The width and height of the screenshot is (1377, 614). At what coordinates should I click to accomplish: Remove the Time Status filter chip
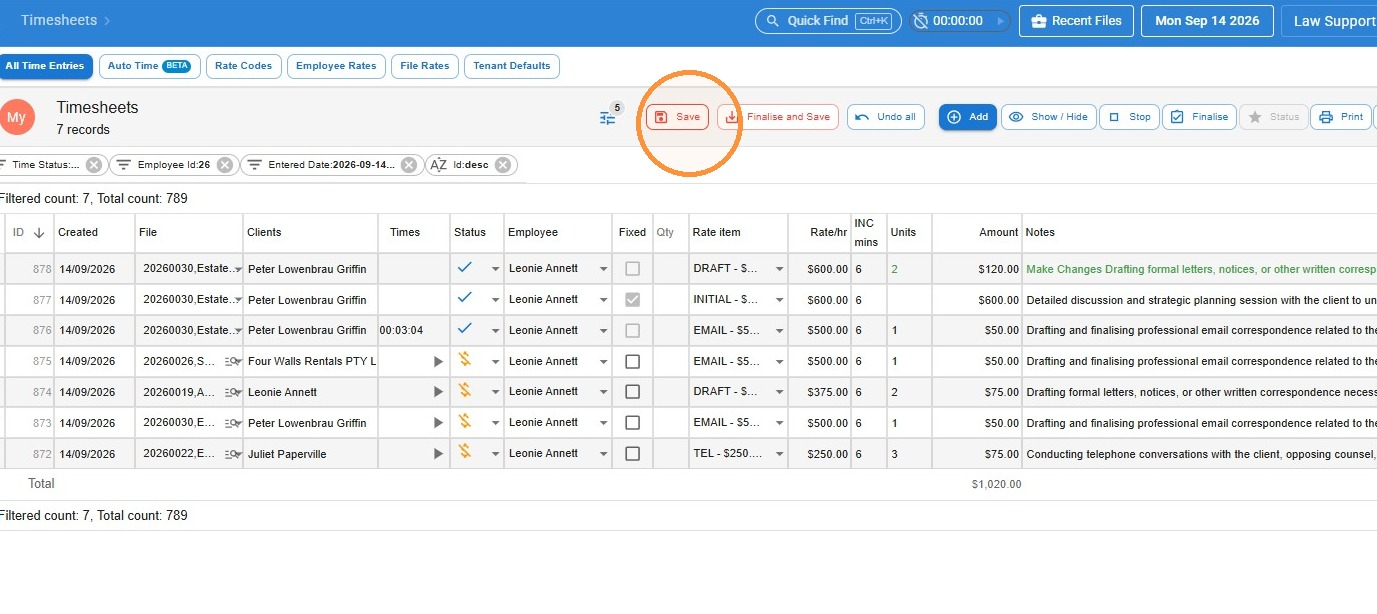pyautogui.click(x=94, y=165)
